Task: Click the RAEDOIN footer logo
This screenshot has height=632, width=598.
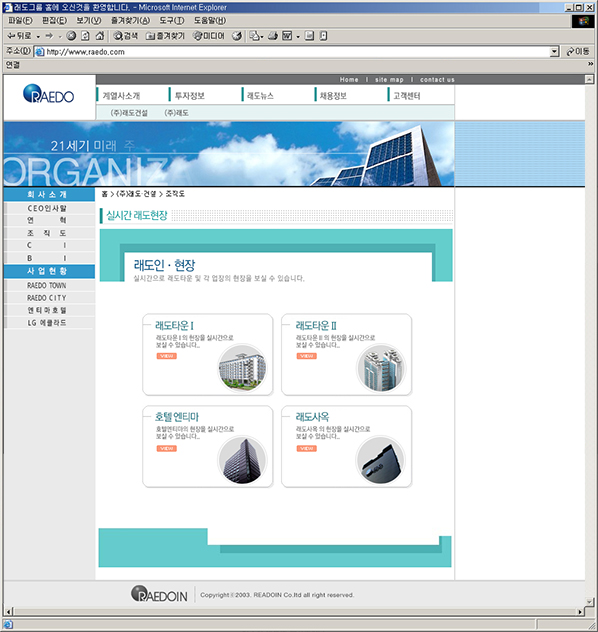Action: point(159,594)
